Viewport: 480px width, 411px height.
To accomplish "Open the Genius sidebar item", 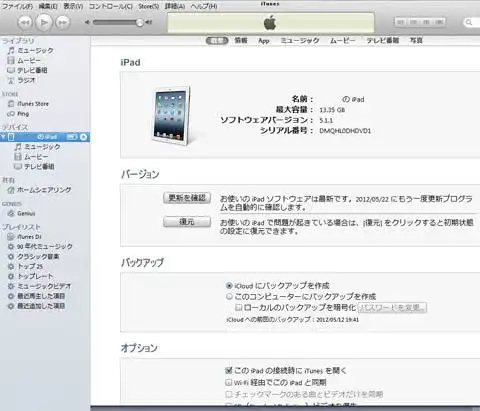I will click(x=21, y=213).
